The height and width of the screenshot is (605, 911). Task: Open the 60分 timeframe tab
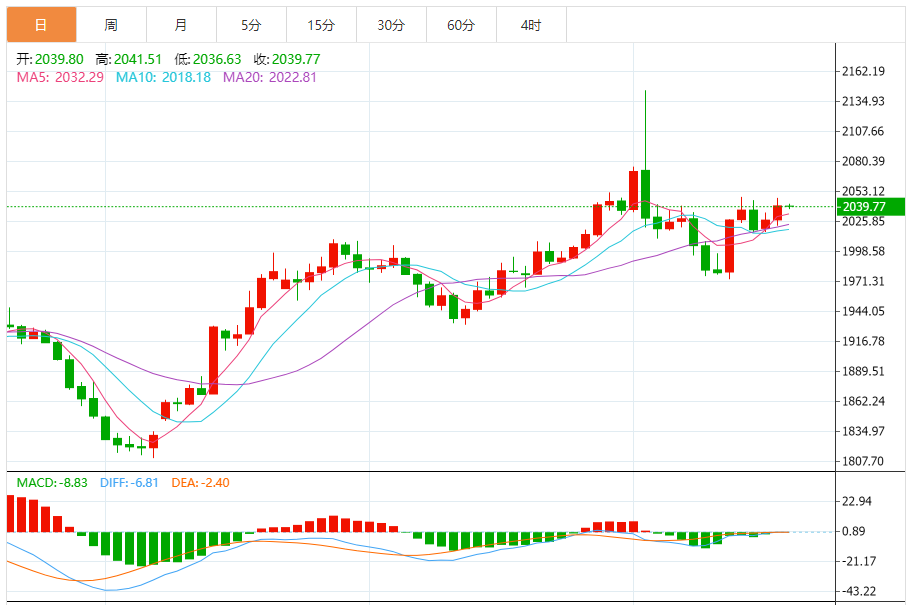[x=461, y=25]
